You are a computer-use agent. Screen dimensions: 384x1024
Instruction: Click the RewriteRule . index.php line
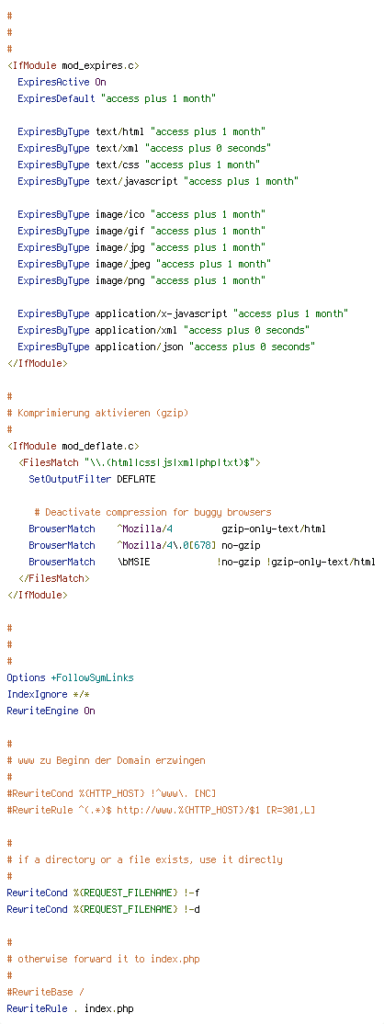click(70, 1008)
